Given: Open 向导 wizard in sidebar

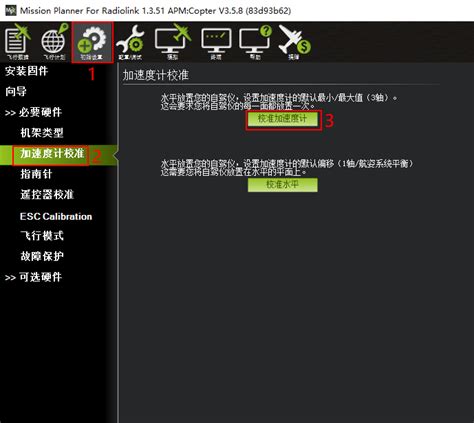Looking at the screenshot, I should (16, 91).
